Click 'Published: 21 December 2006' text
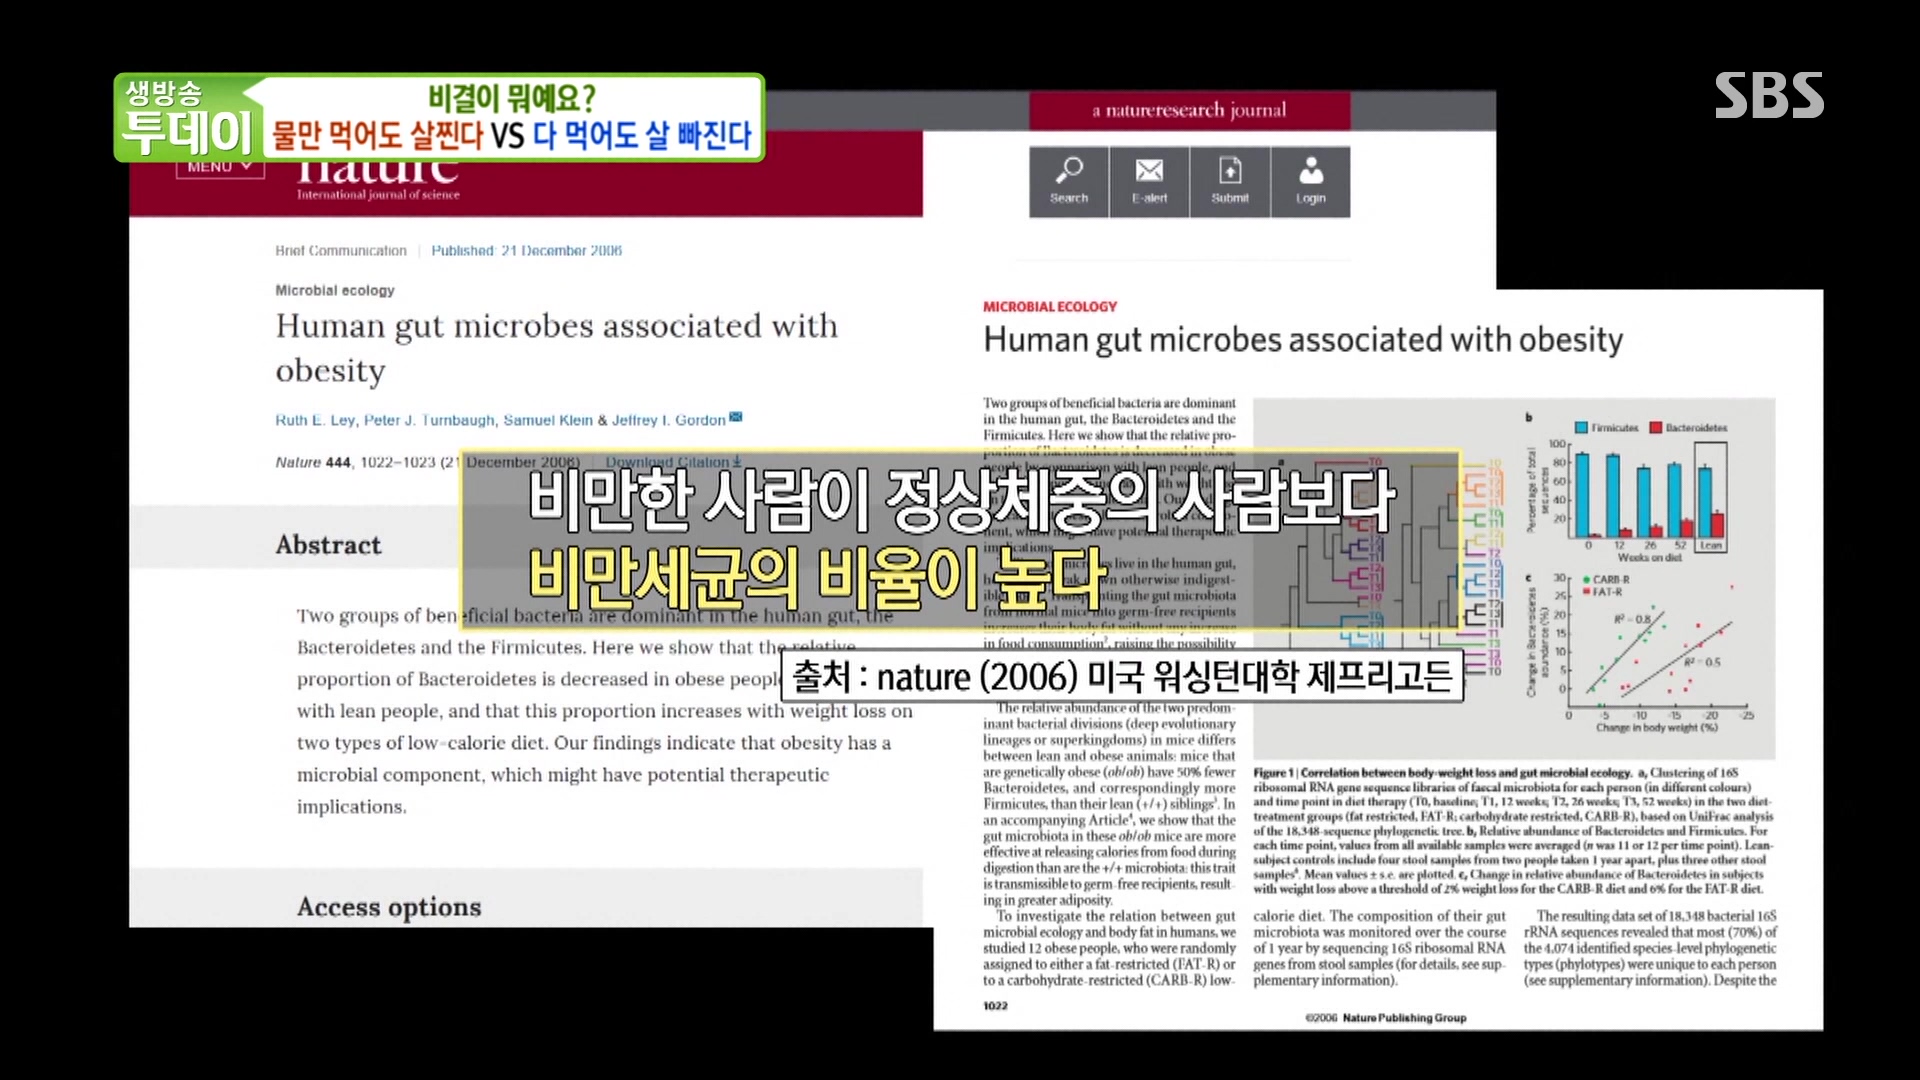The image size is (1920, 1080). pyautogui.click(x=526, y=251)
